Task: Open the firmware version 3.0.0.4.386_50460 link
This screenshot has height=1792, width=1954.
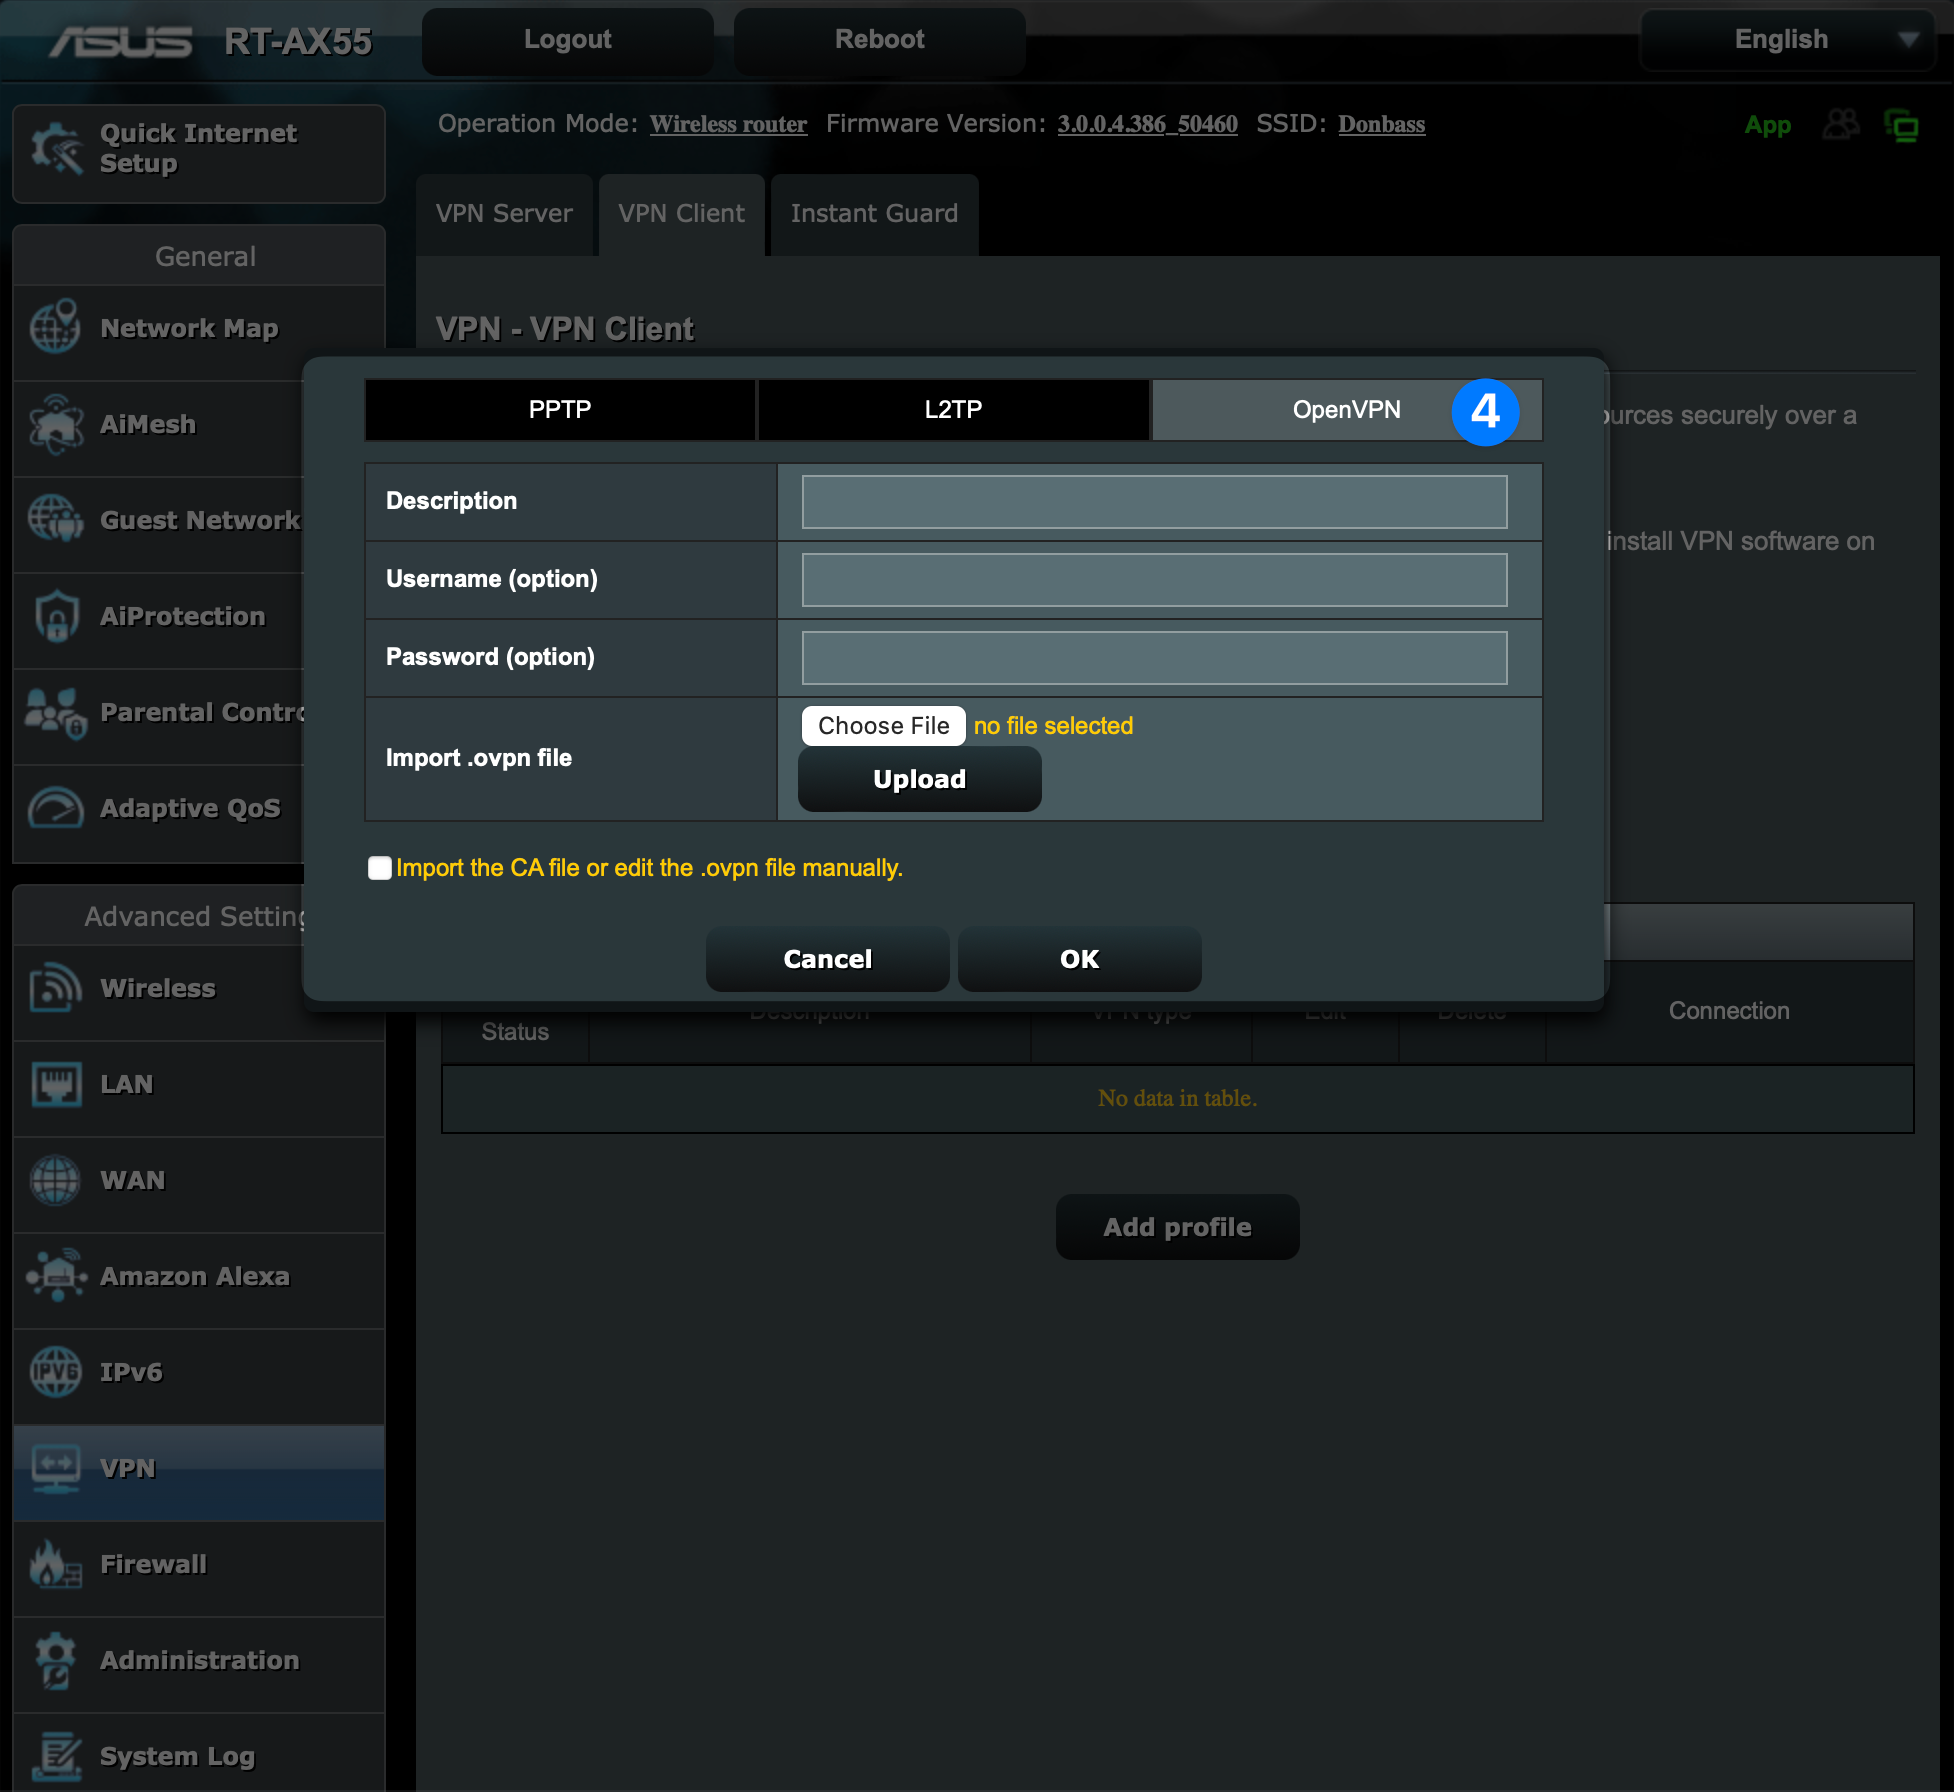Action: click(1147, 124)
